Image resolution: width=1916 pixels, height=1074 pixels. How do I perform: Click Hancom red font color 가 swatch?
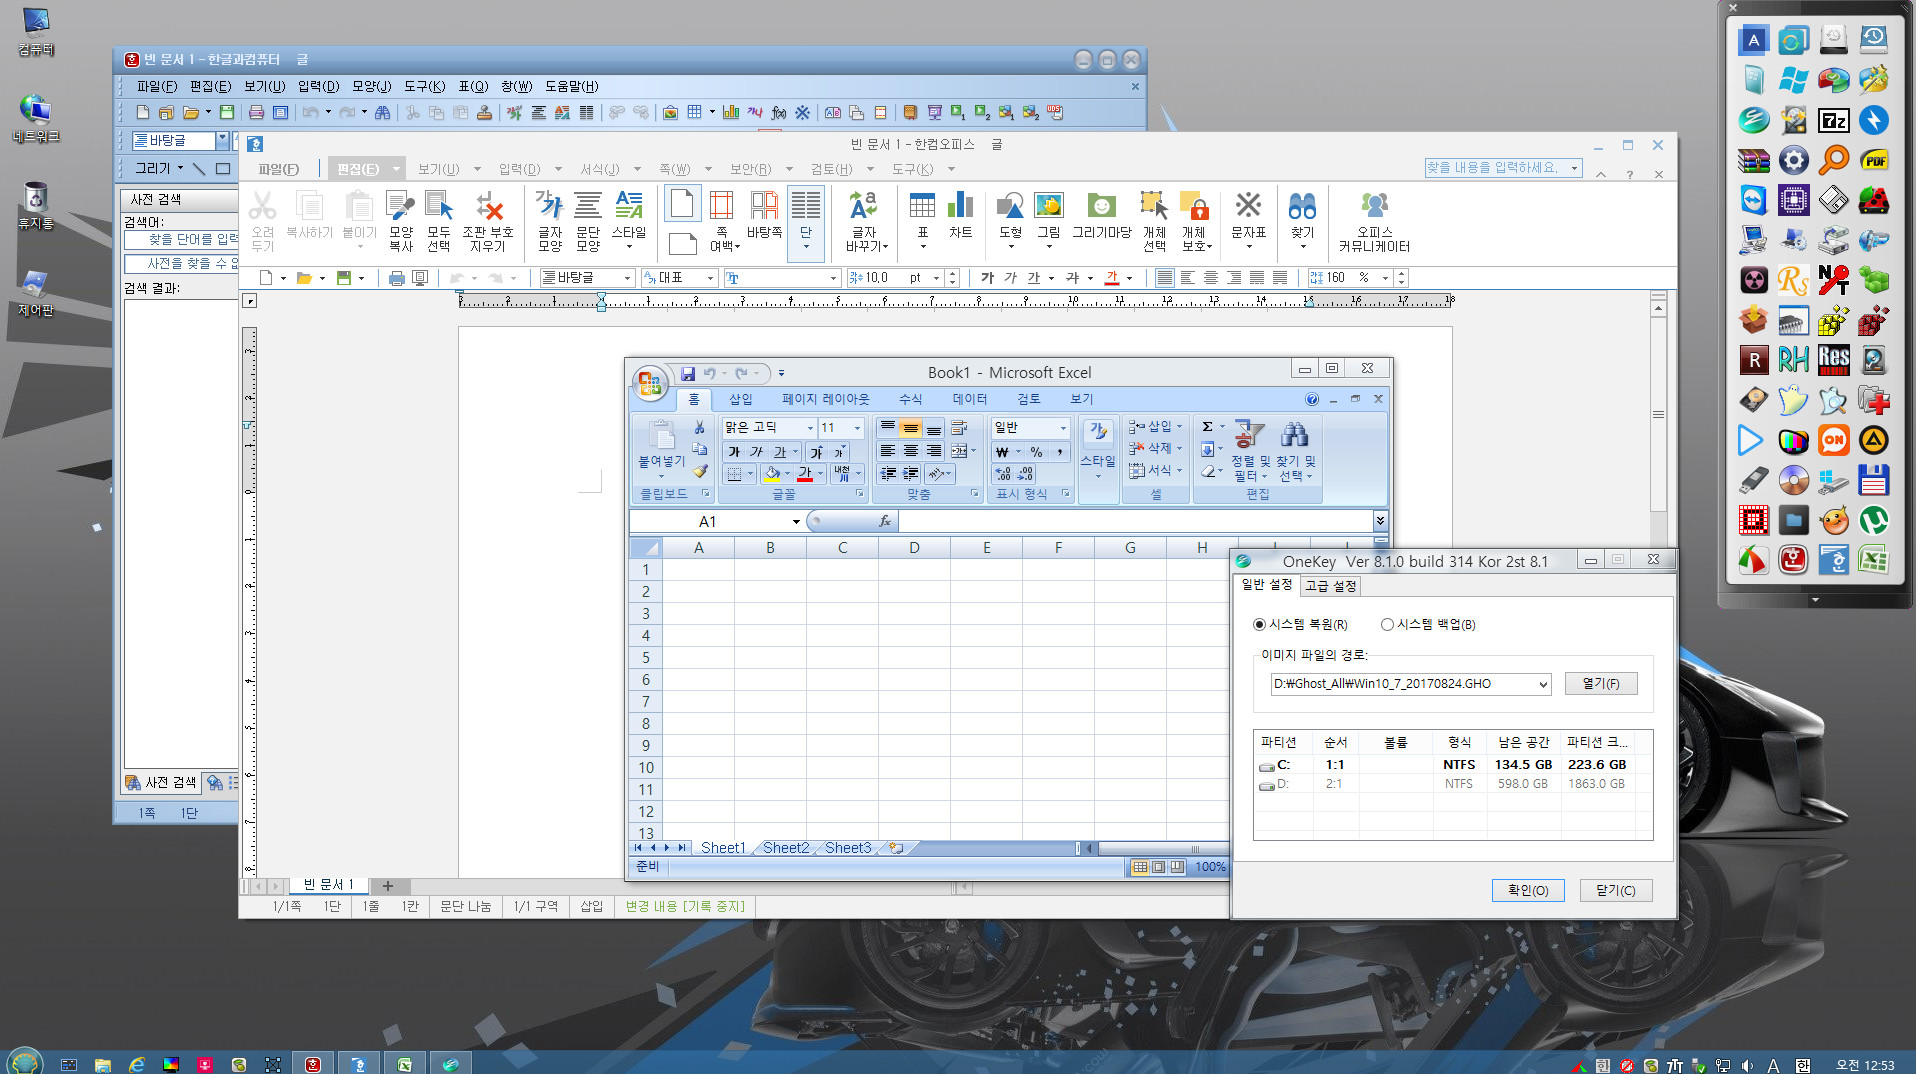[1112, 278]
